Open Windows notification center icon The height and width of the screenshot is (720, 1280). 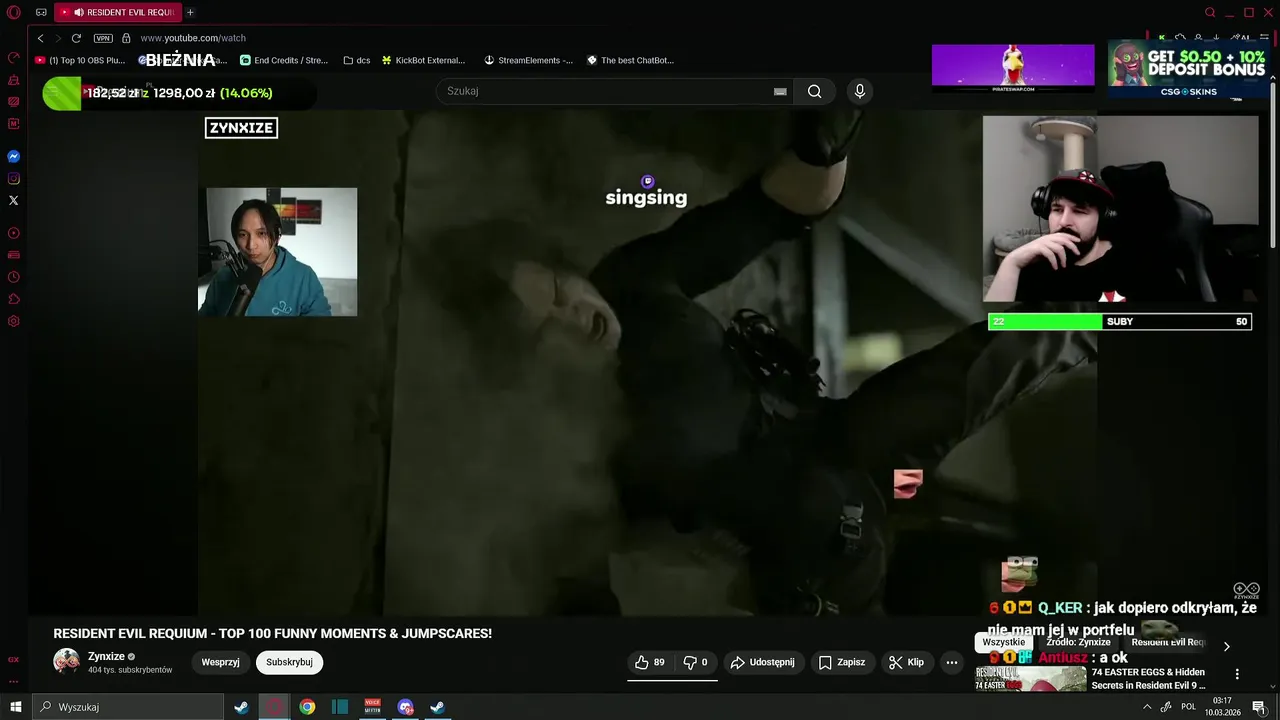pyautogui.click(x=1259, y=707)
